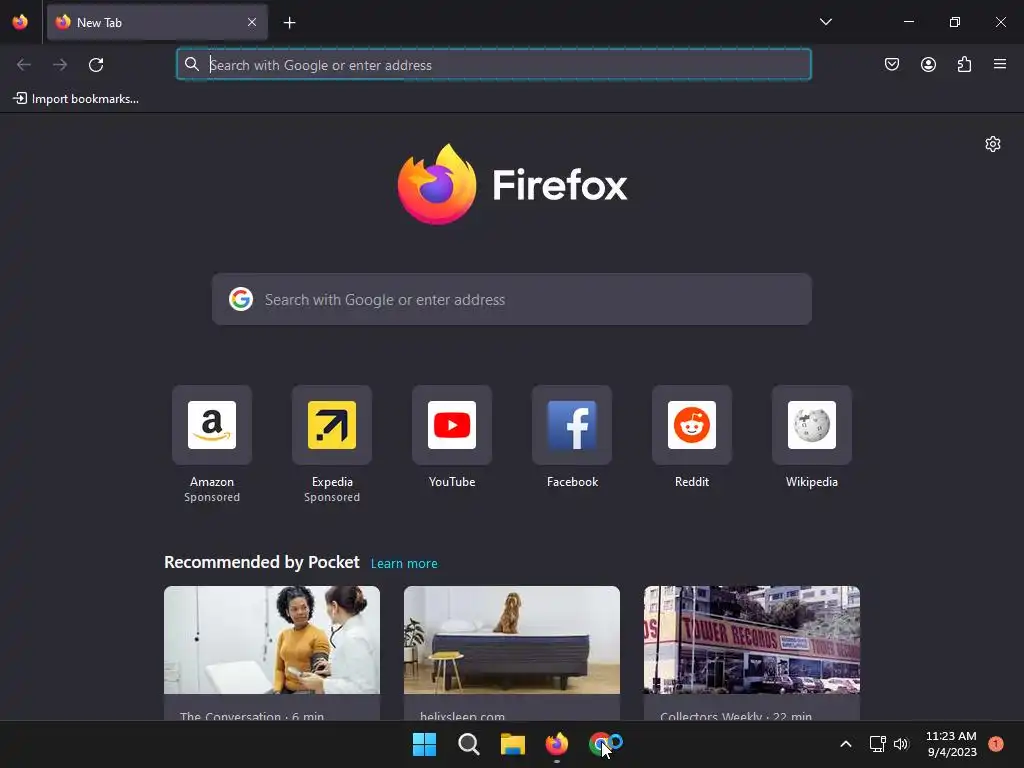Click the Google G icon in the search box
The width and height of the screenshot is (1024, 768).
tap(240, 299)
